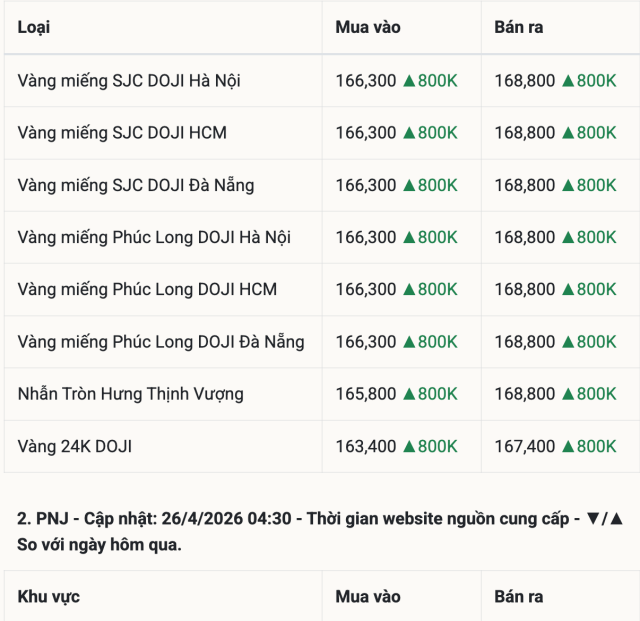
Task: Click the 163,400 buy price value
Action: [366, 446]
